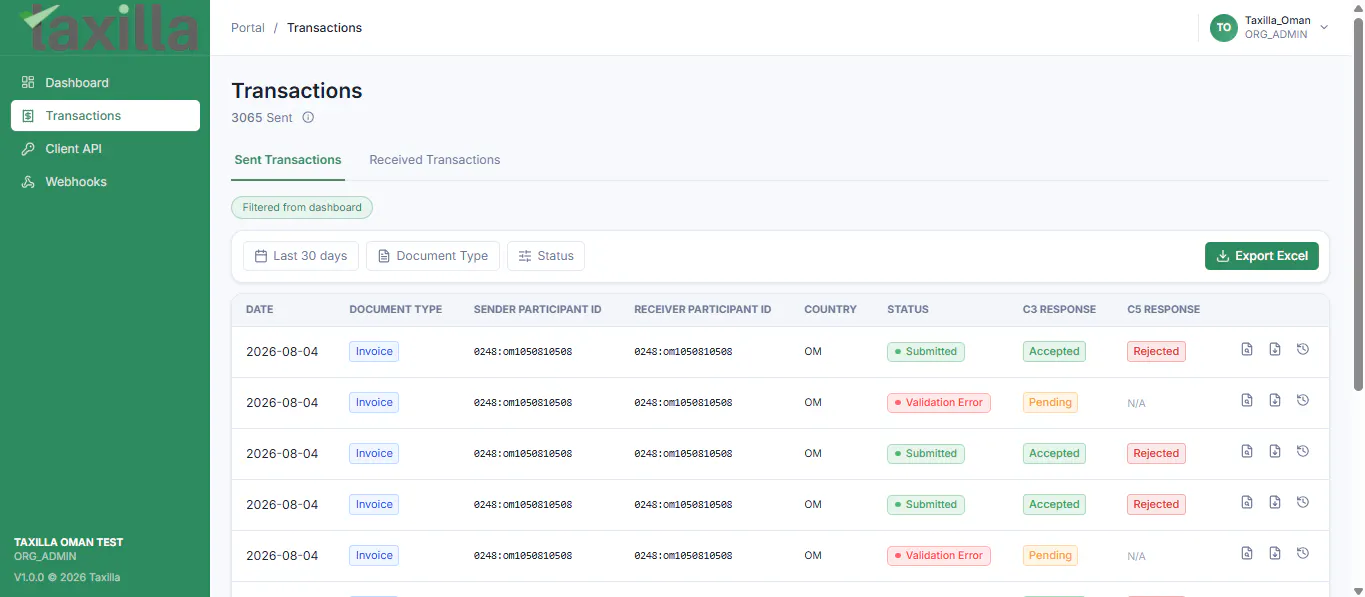Image resolution: width=1365 pixels, height=597 pixels.
Task: Click the COUNTRY column header
Action: pyautogui.click(x=830, y=310)
